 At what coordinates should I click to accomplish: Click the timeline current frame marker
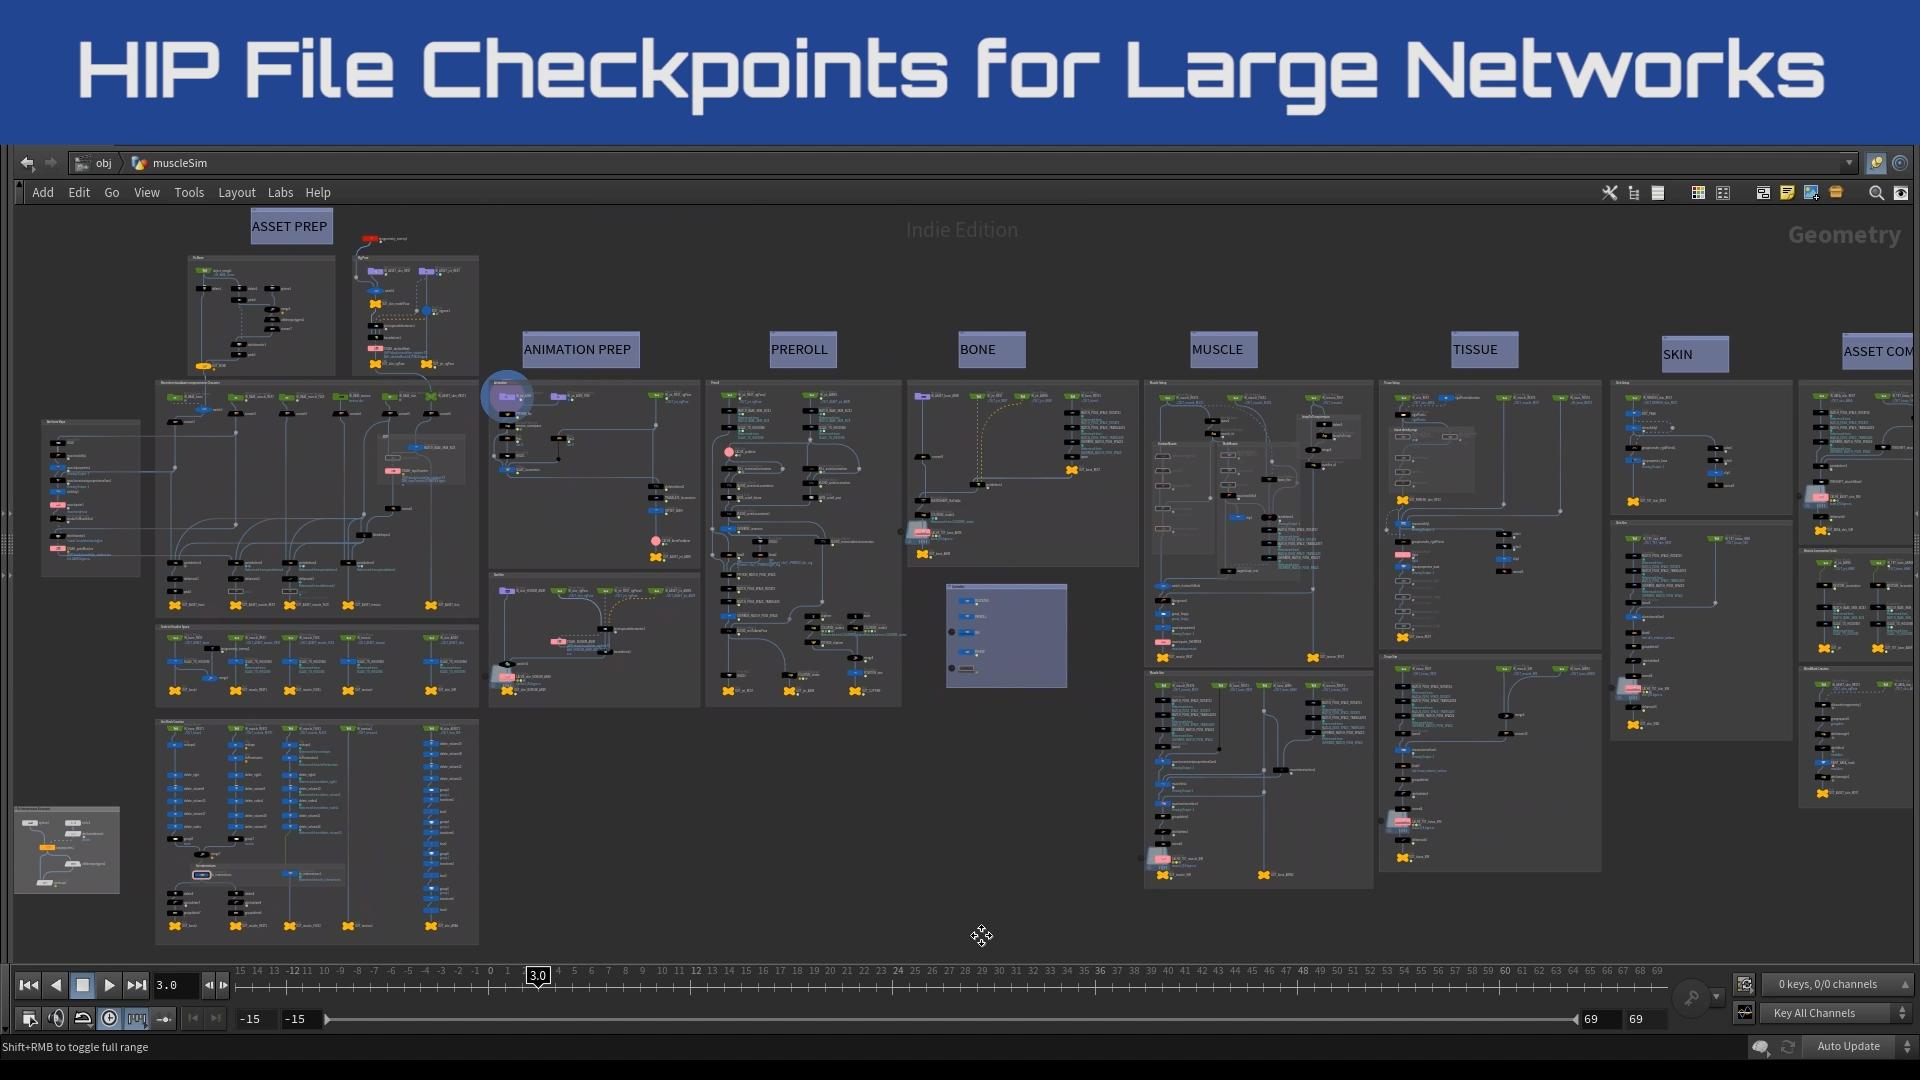point(537,973)
